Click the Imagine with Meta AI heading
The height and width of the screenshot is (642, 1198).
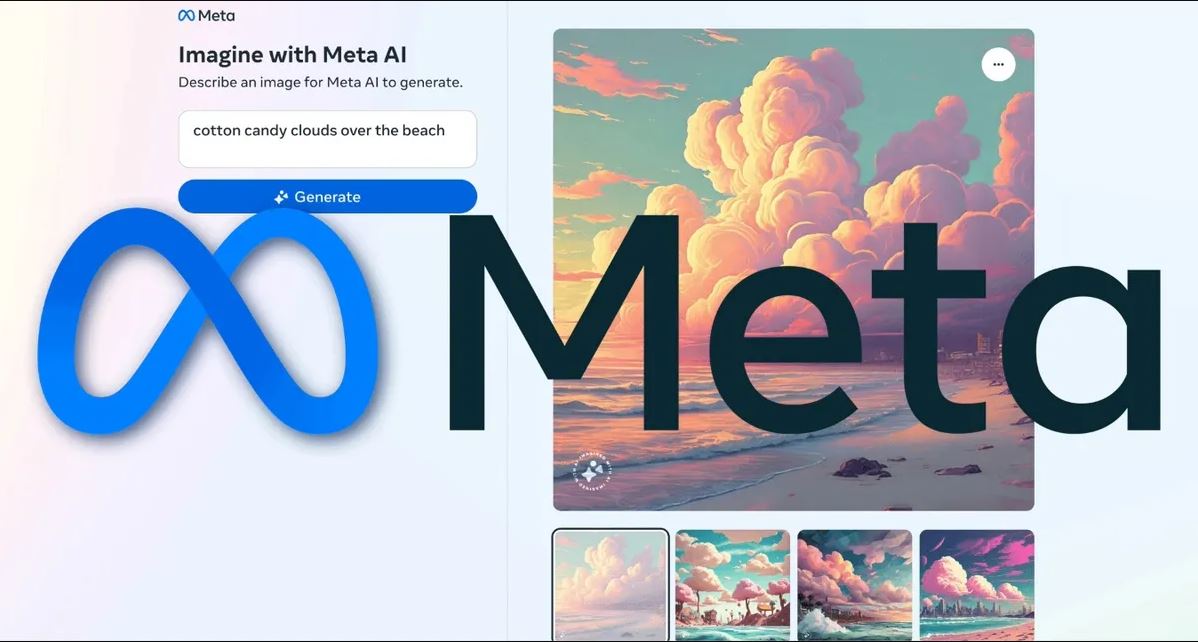(293, 55)
